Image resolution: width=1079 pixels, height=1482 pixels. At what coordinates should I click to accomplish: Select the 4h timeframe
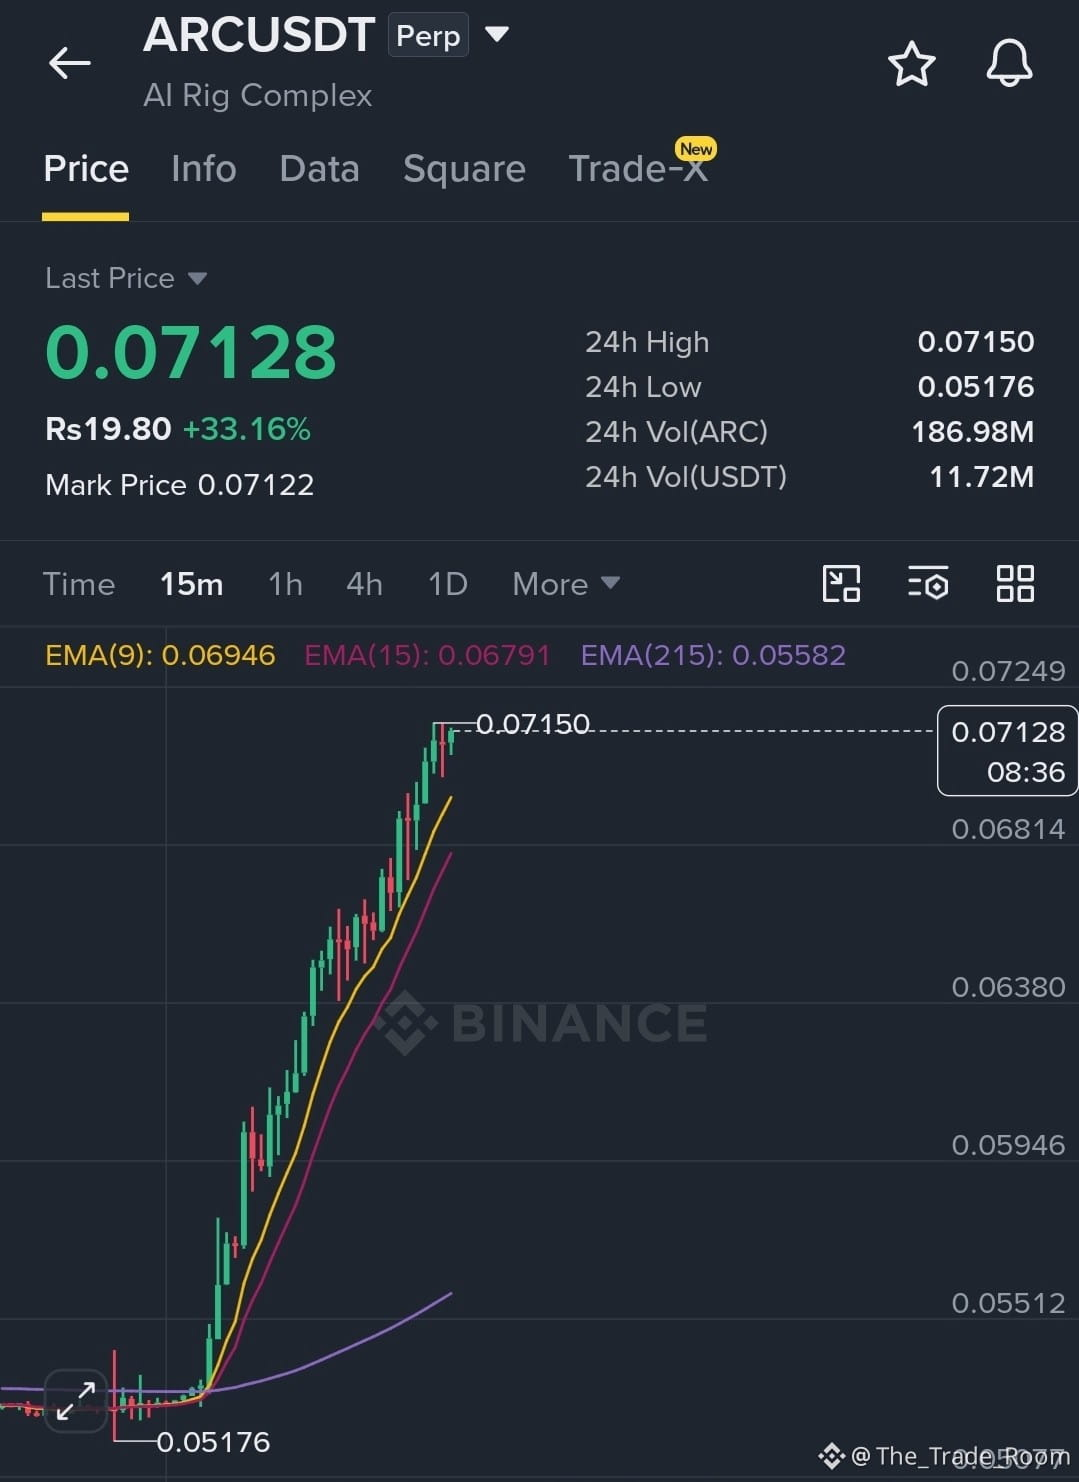click(x=364, y=584)
